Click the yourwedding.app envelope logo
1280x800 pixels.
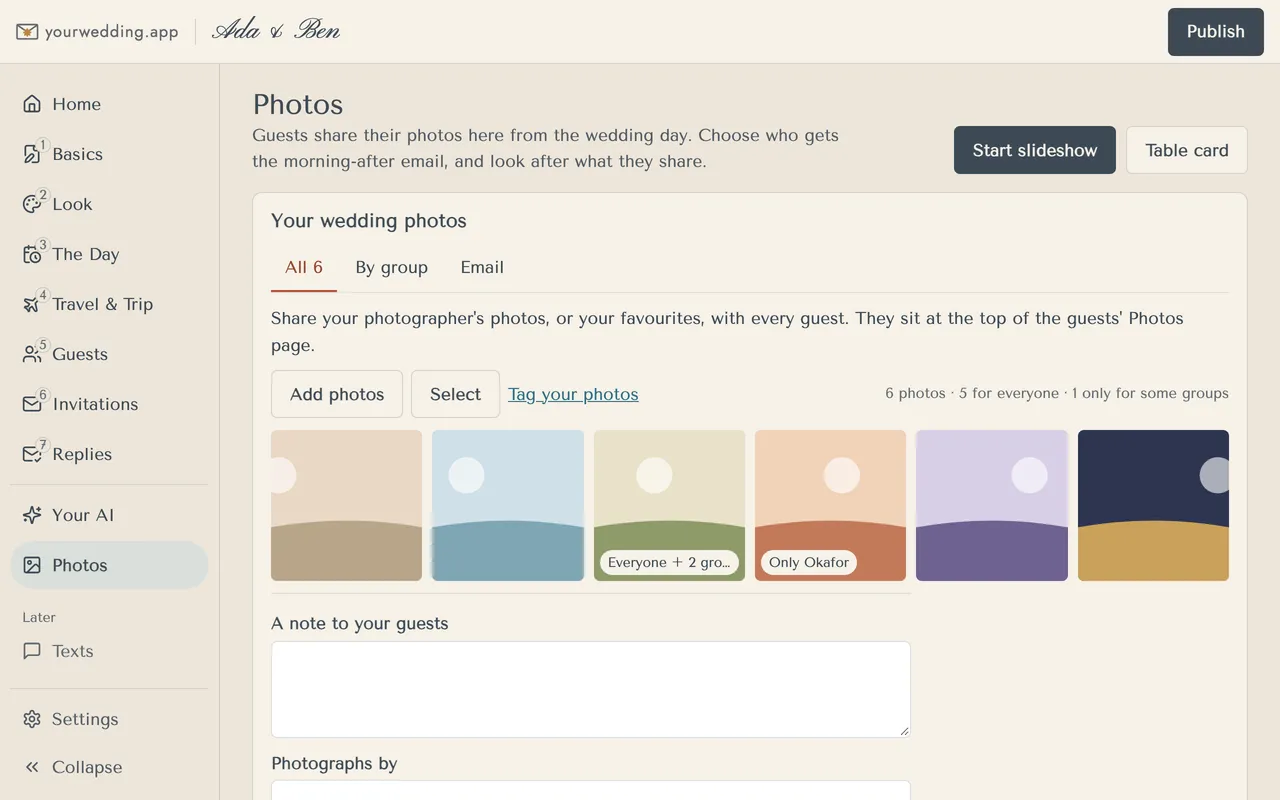pos(27,32)
